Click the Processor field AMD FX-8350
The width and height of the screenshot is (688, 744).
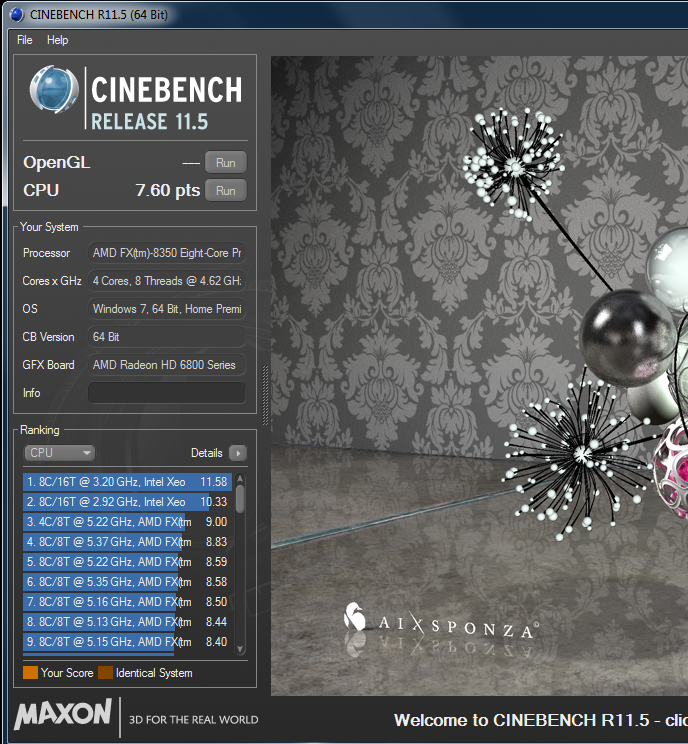point(167,253)
